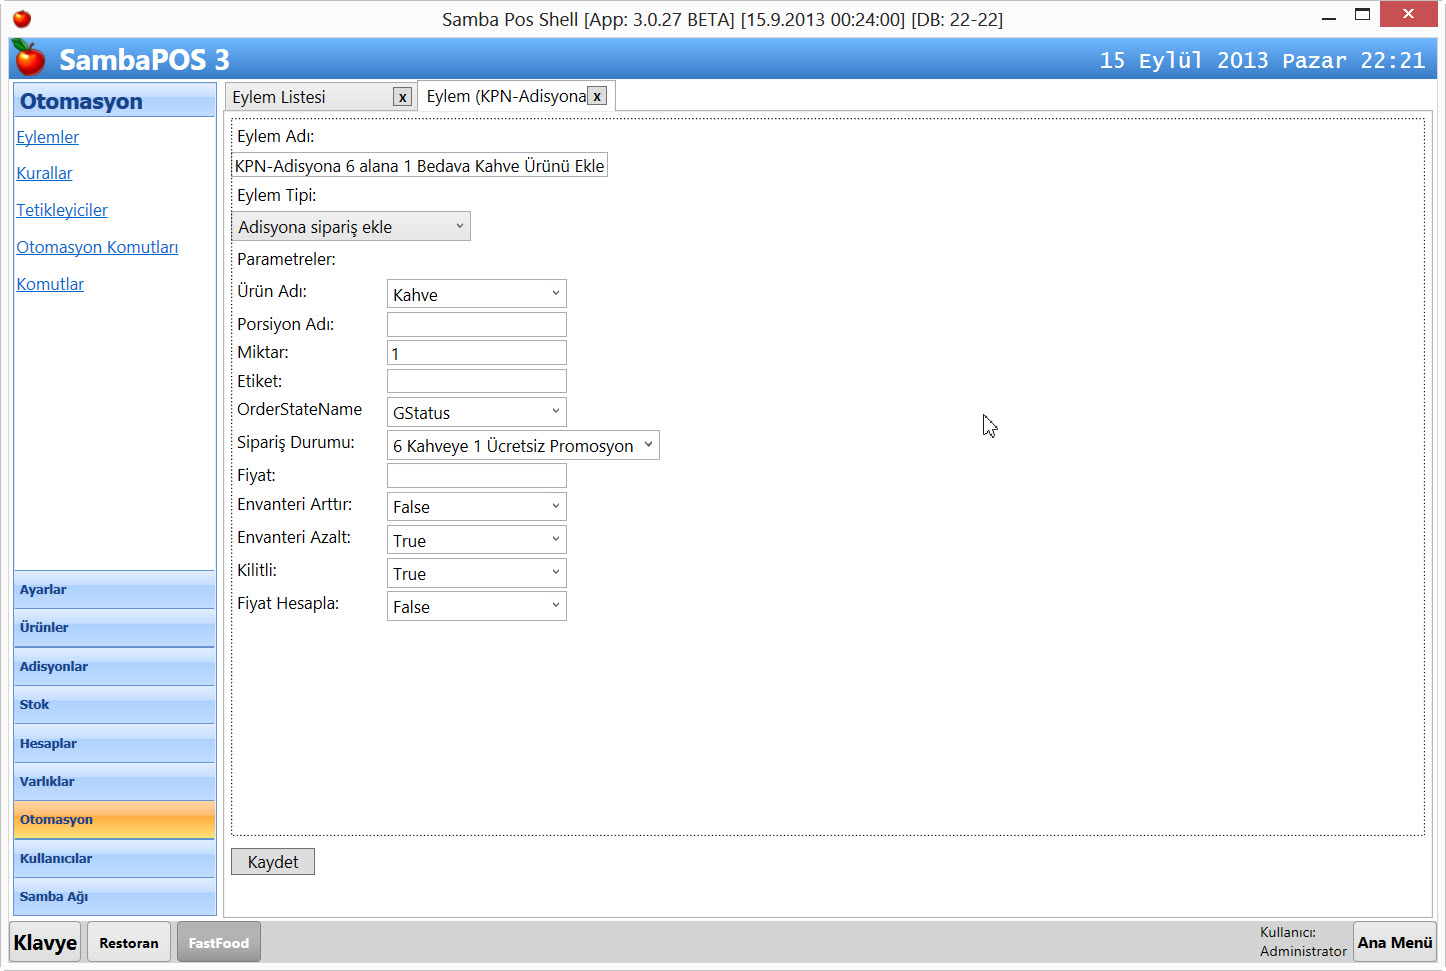1446x971 pixels.
Task: Expand the Ürün Adı dropdown showing Kahve
Action: click(476, 294)
